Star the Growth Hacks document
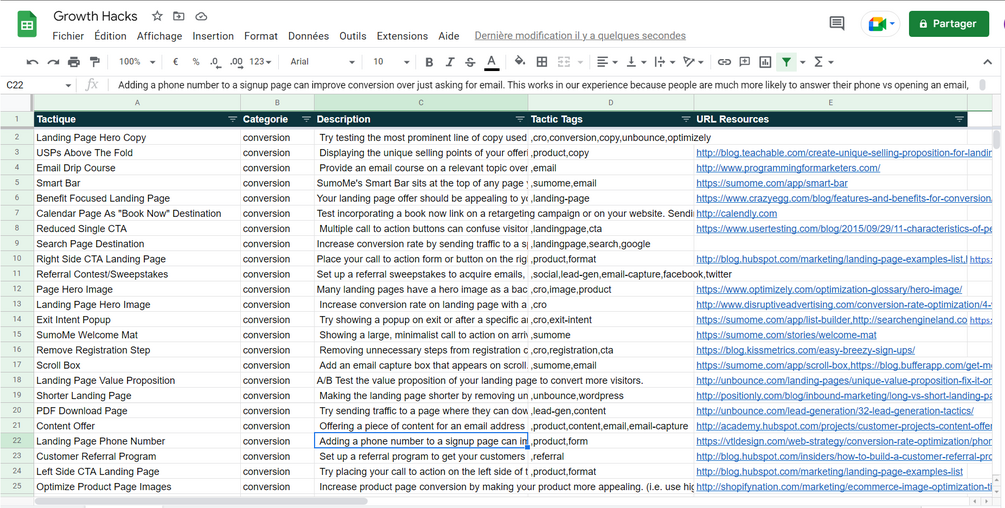Viewport: 1005px width, 508px height. coord(157,16)
